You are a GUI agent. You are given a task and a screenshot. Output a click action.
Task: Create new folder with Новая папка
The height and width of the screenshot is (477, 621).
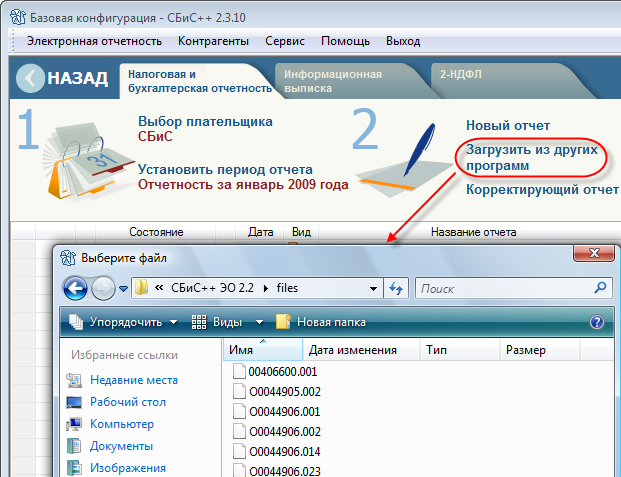click(320, 322)
